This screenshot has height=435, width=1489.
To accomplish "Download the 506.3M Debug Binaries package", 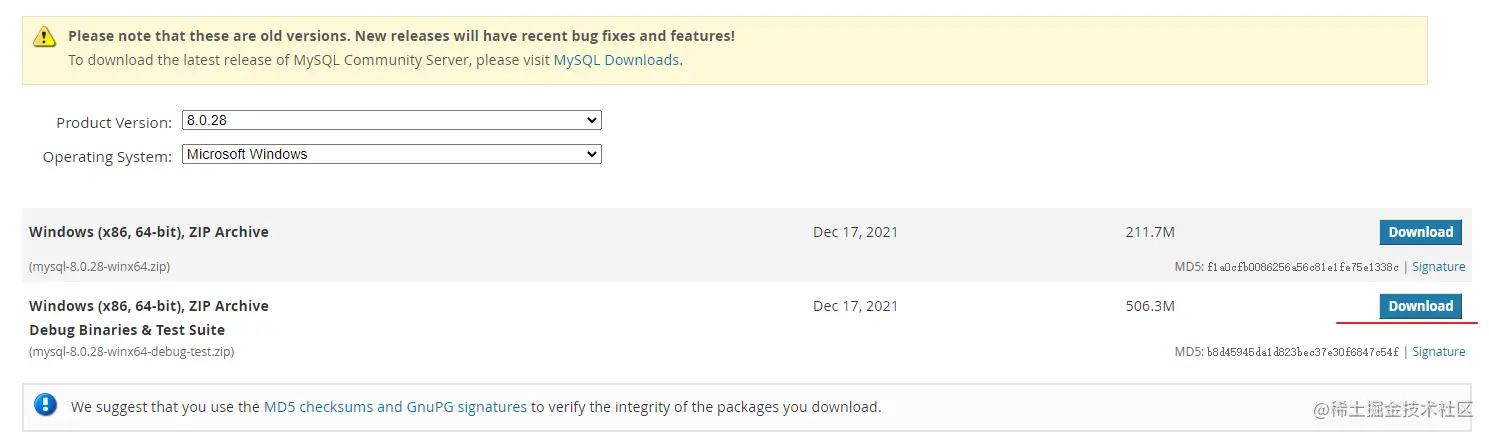I will [x=1420, y=306].
